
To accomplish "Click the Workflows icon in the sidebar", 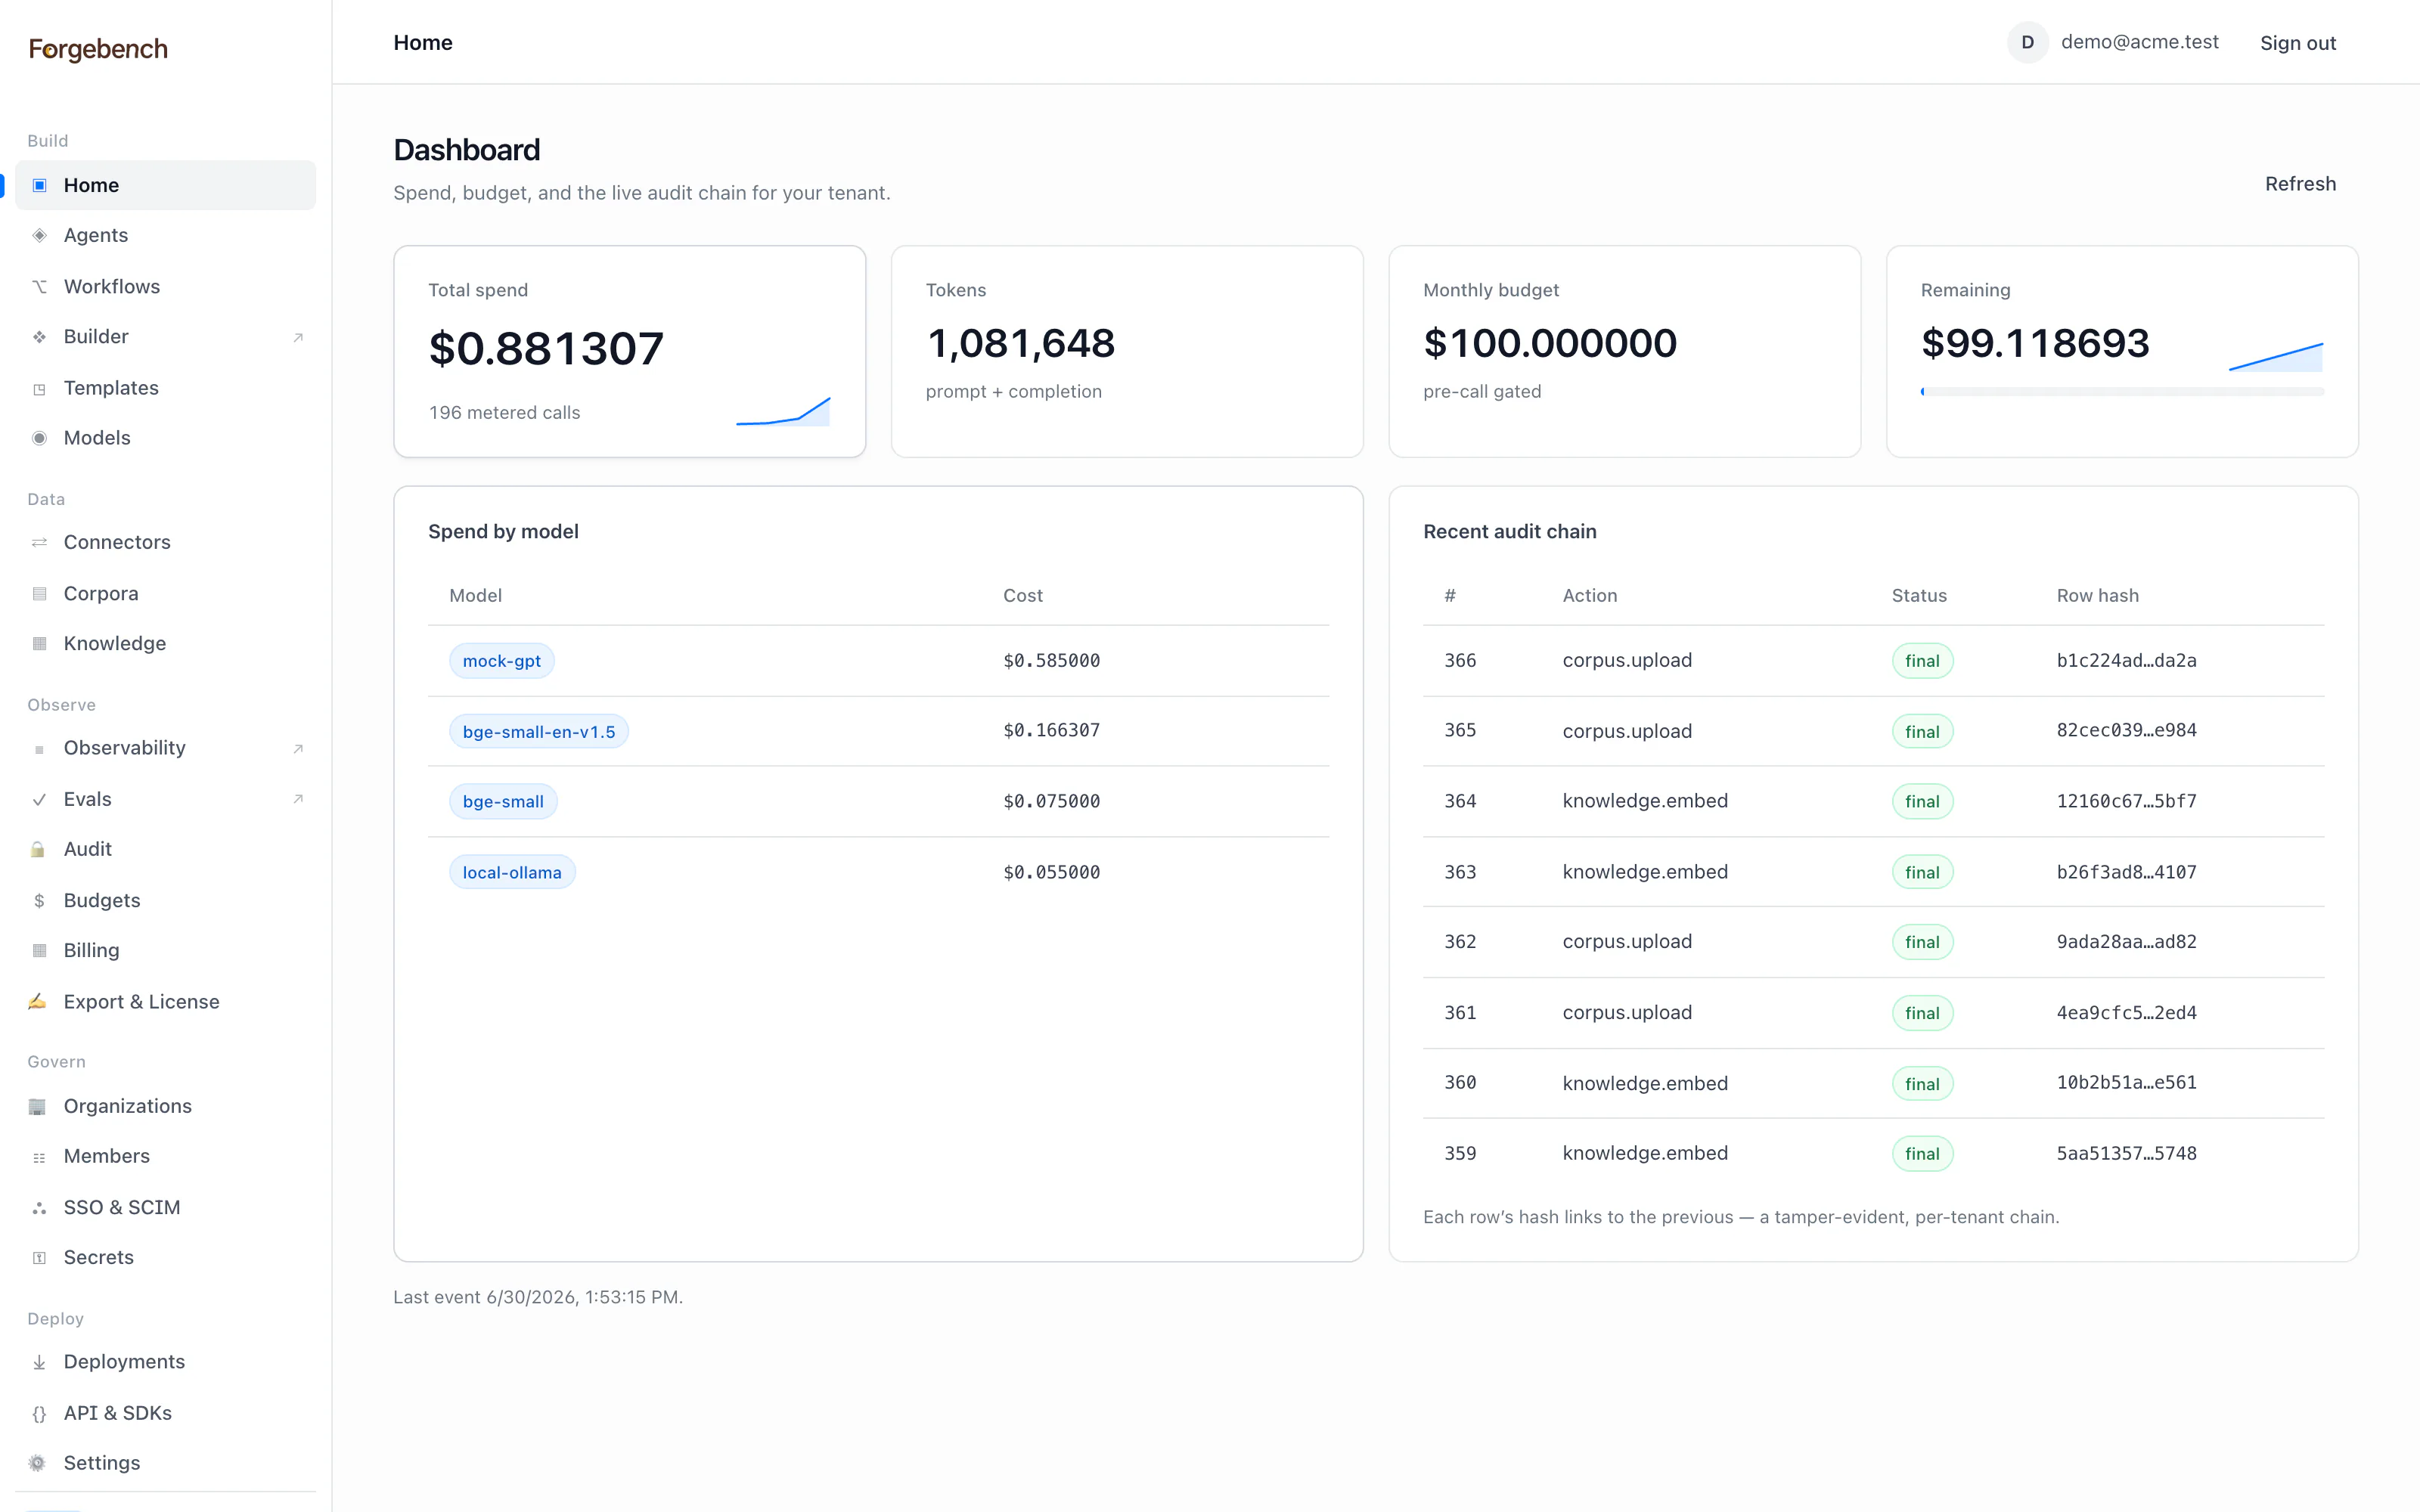I will click(x=40, y=287).
